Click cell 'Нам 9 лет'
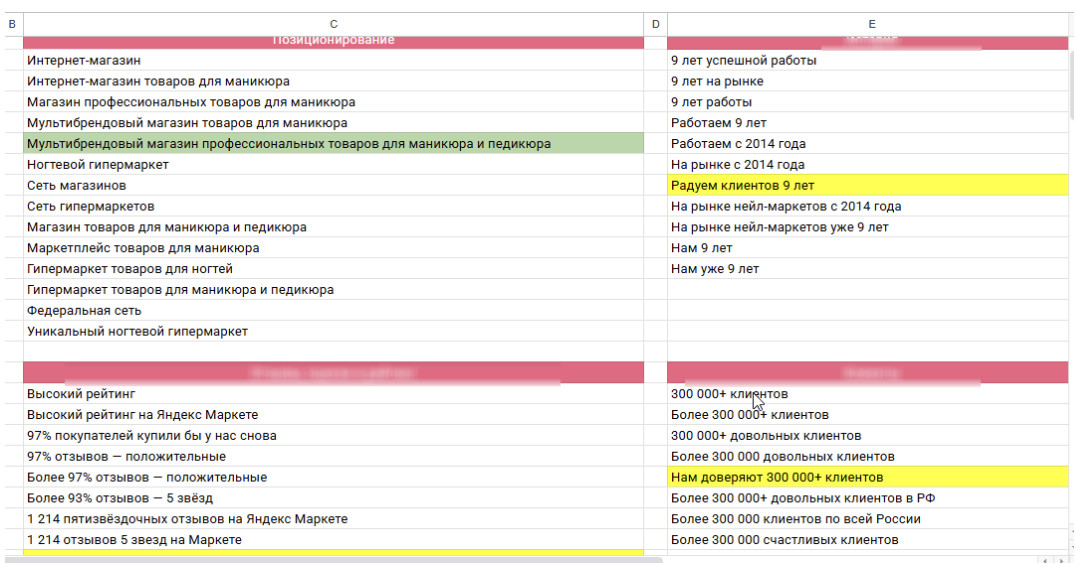Viewport: 1076px width, 564px height. coord(867,248)
